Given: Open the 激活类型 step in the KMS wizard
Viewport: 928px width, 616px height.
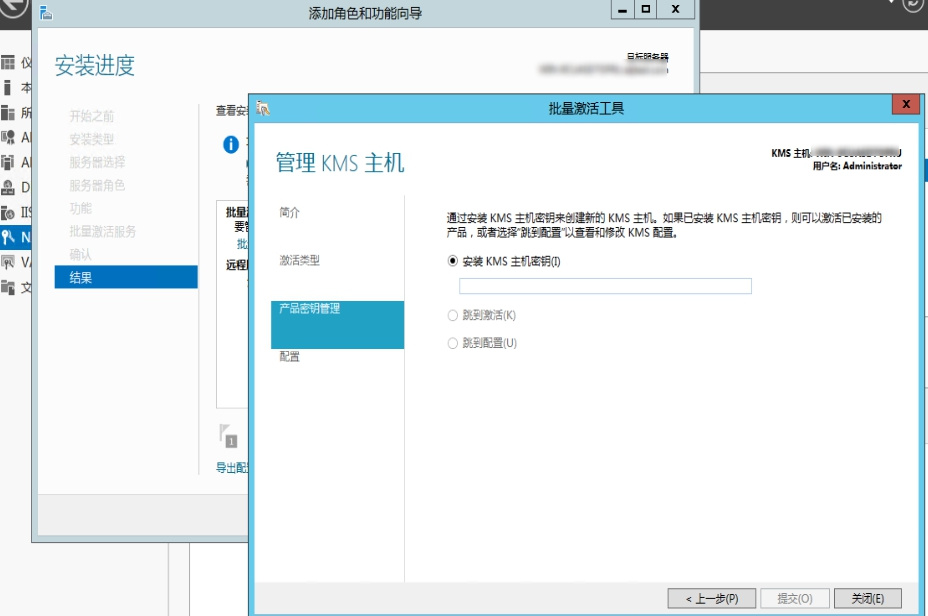Looking at the screenshot, I should tap(299, 260).
